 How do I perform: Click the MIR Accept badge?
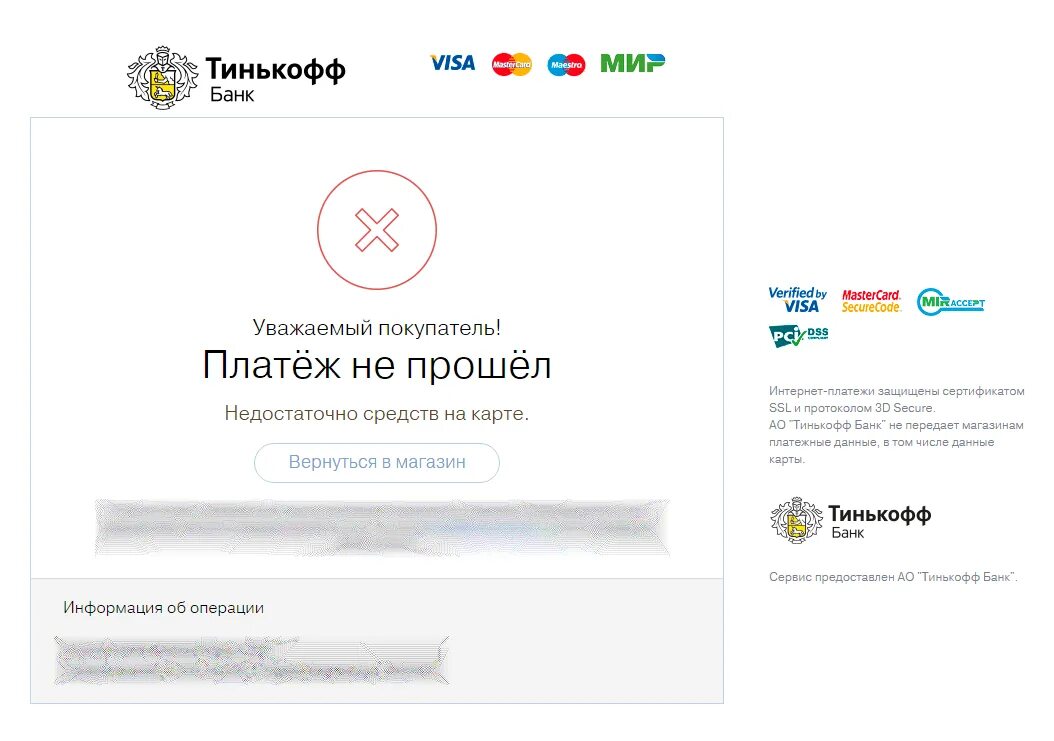pyautogui.click(x=950, y=302)
